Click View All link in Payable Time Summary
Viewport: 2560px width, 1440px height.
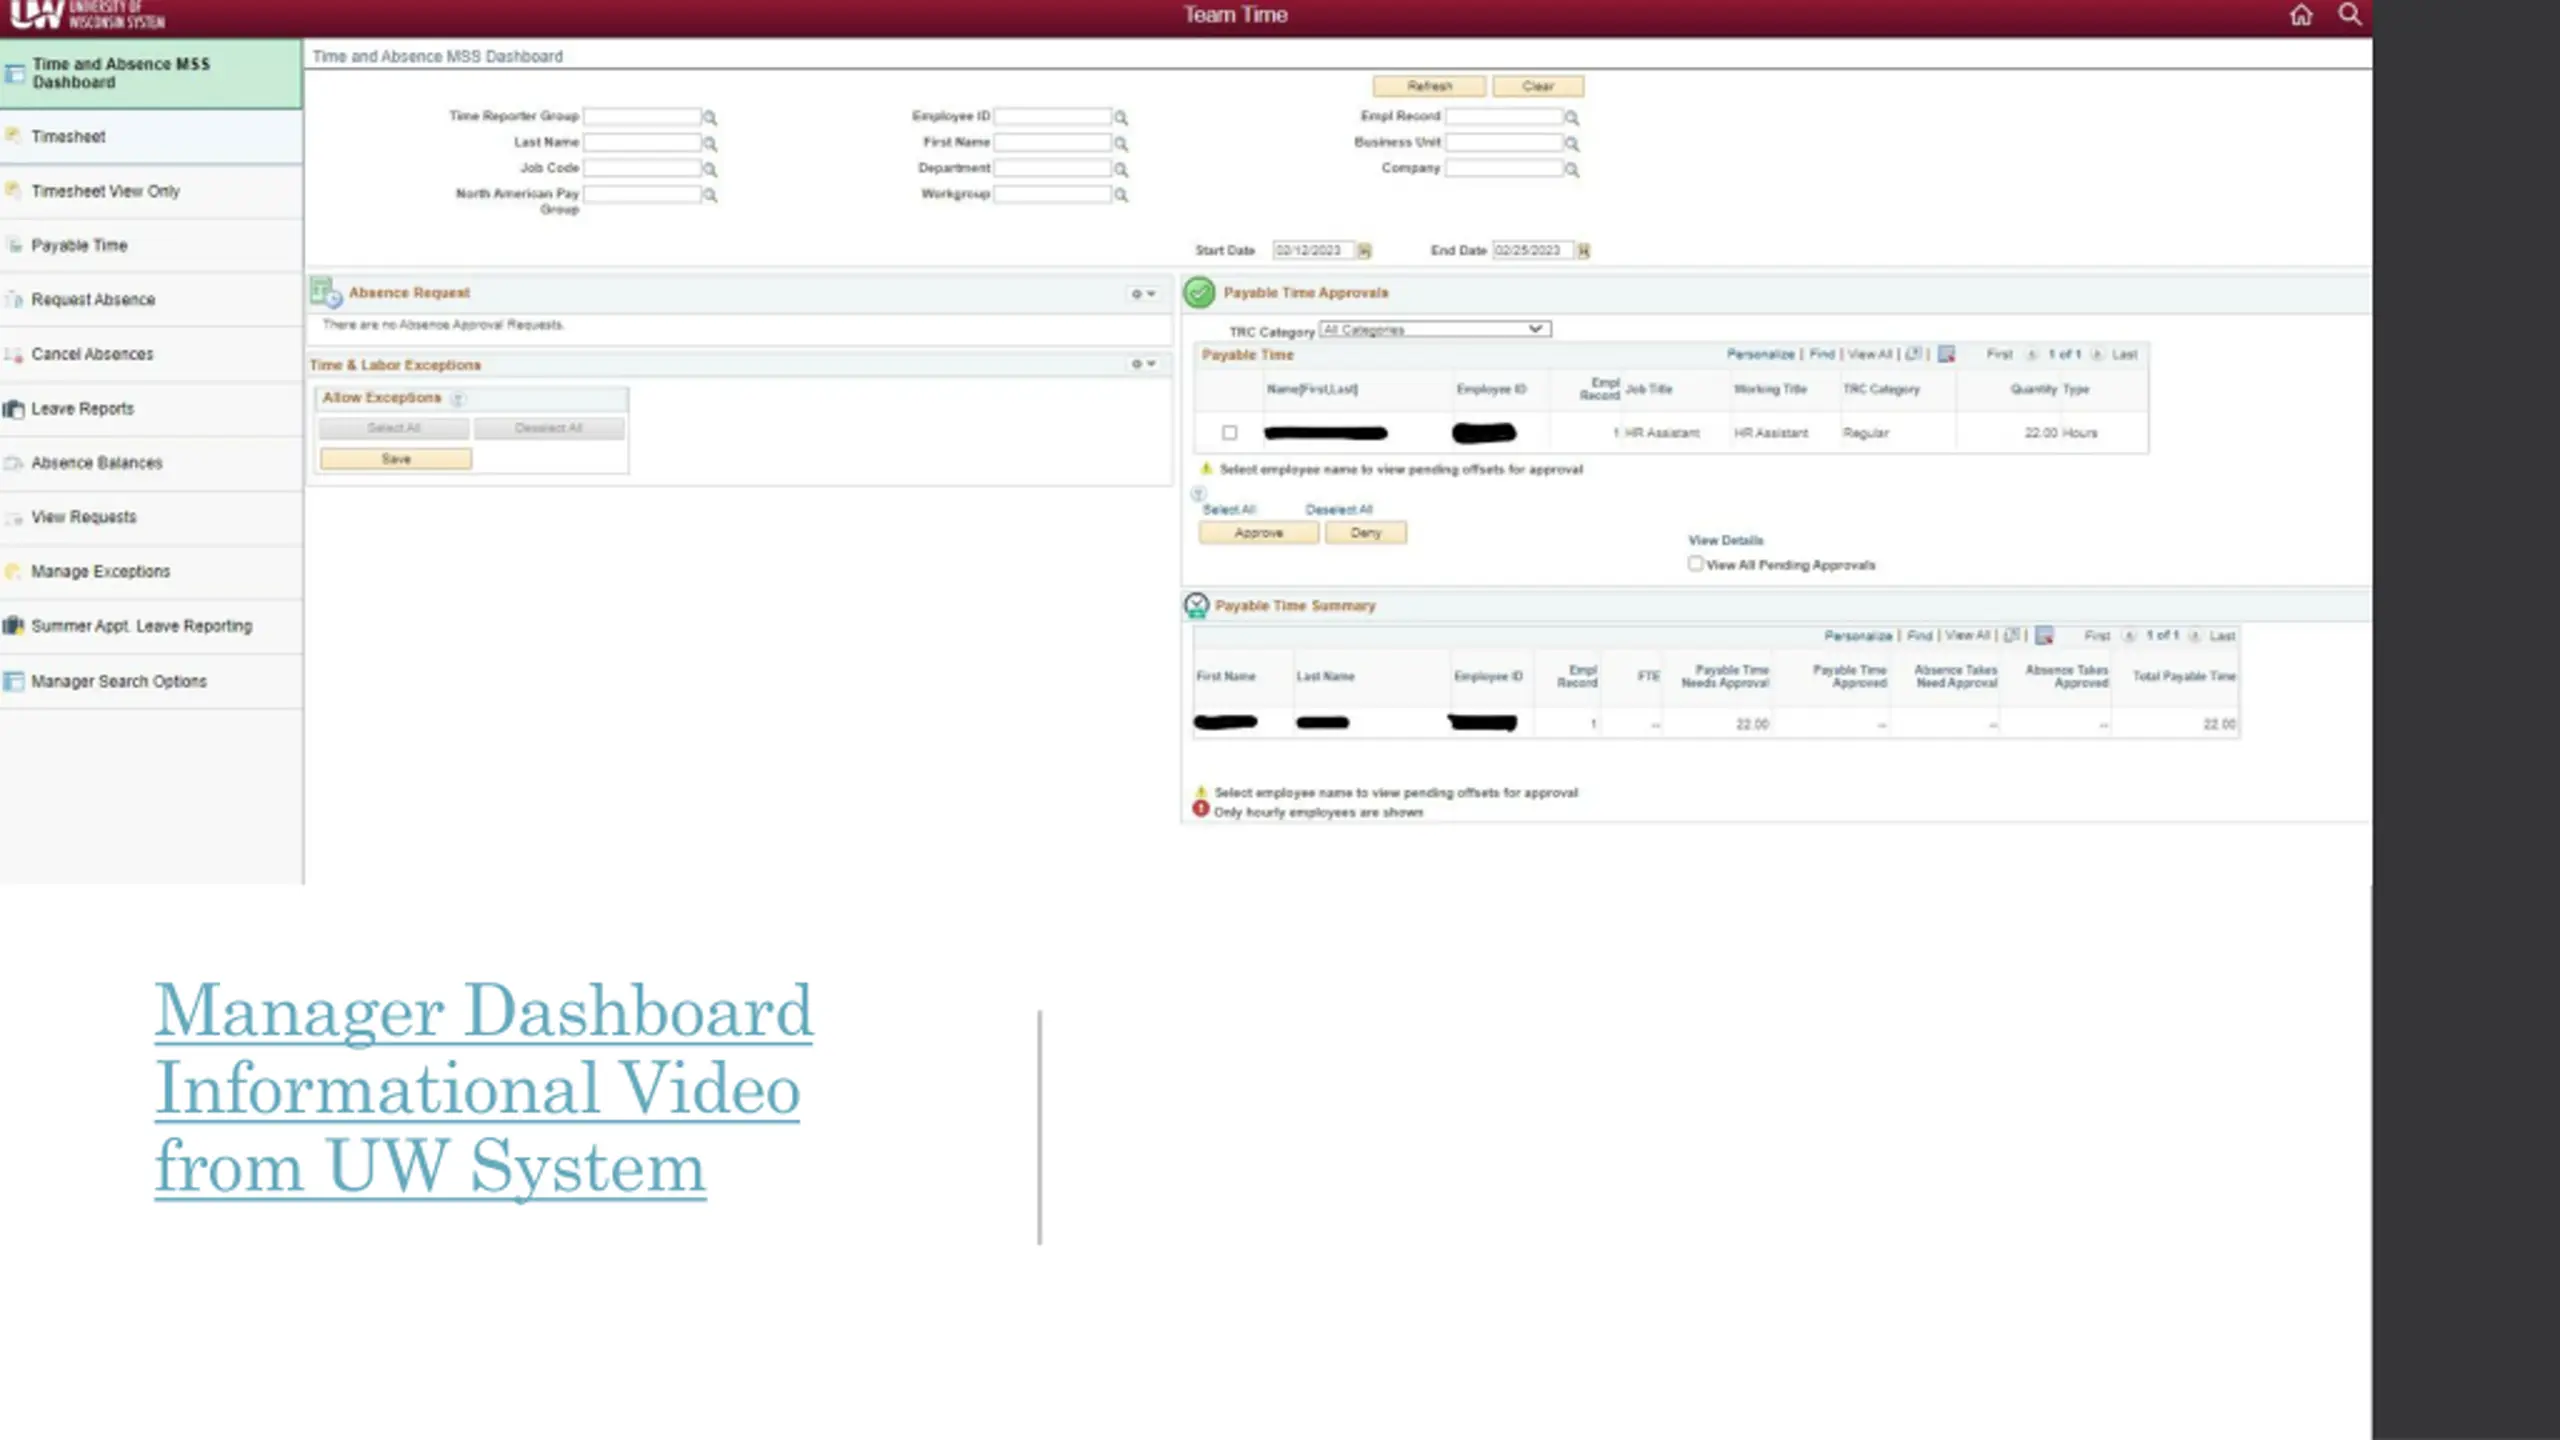coord(1966,636)
